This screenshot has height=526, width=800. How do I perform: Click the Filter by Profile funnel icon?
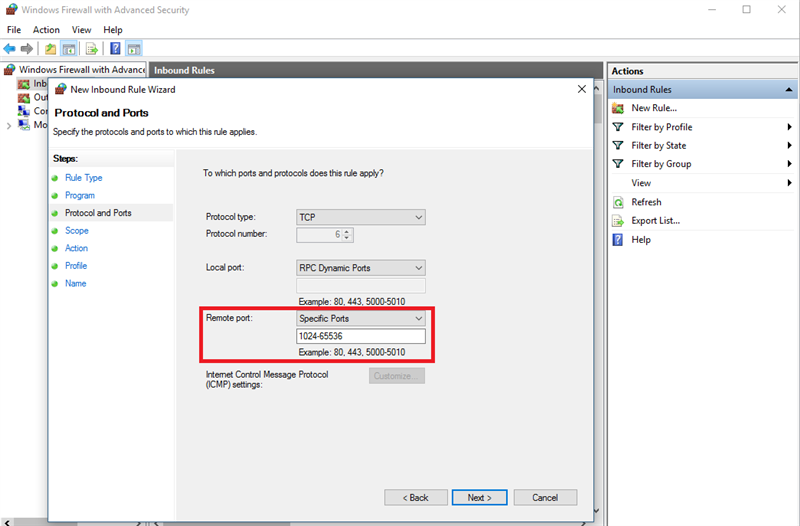pos(618,127)
